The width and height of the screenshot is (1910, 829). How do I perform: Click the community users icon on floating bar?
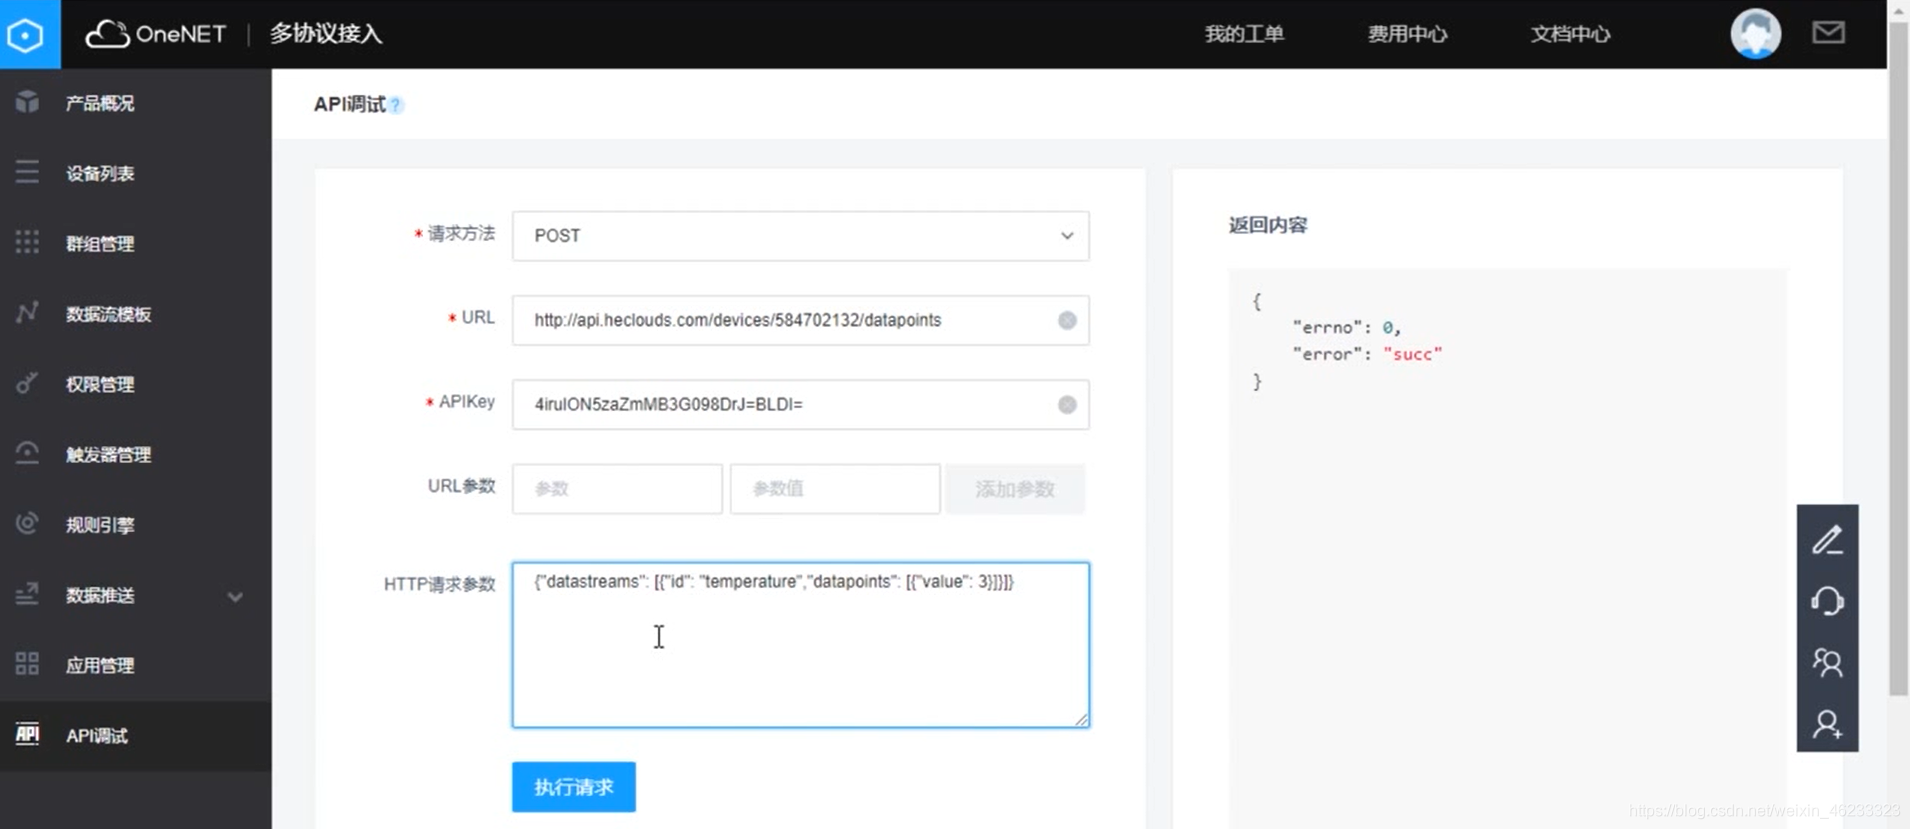coord(1827,662)
